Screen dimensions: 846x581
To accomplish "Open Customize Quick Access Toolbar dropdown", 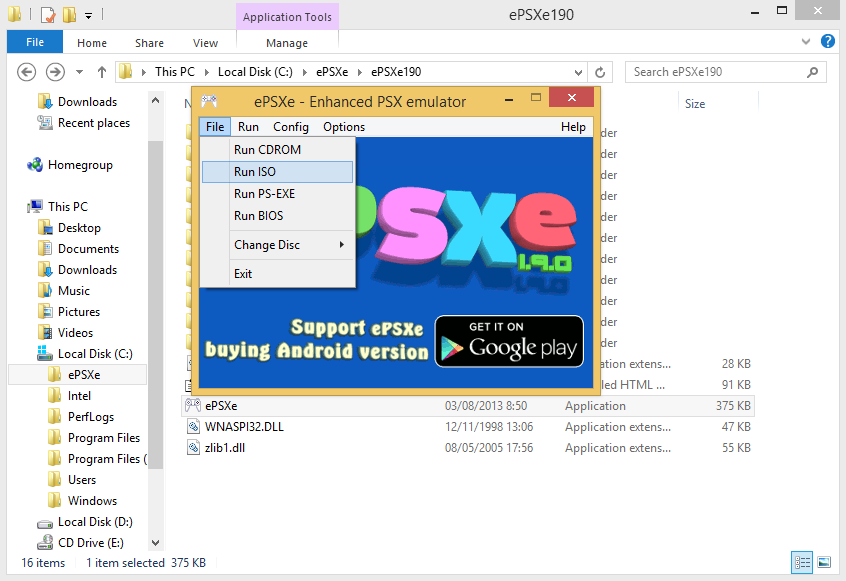I will (88, 16).
